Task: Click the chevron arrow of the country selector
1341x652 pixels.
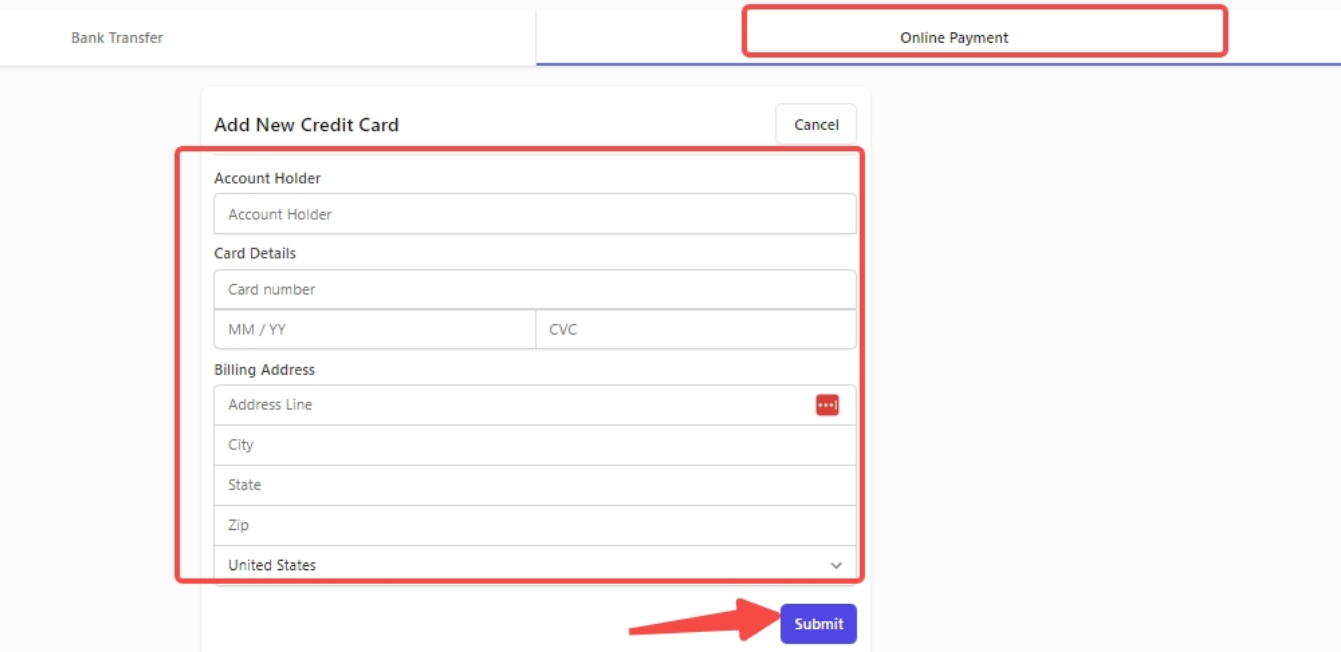Action: (x=836, y=565)
